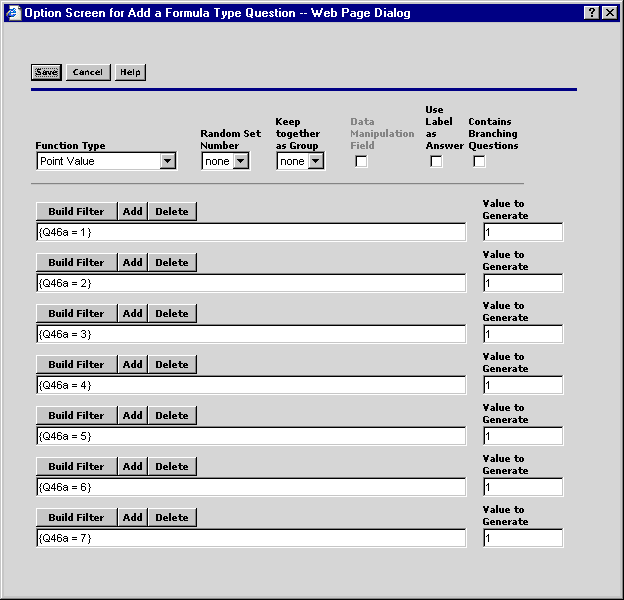Open the Random Set Number dropdown

[240, 161]
